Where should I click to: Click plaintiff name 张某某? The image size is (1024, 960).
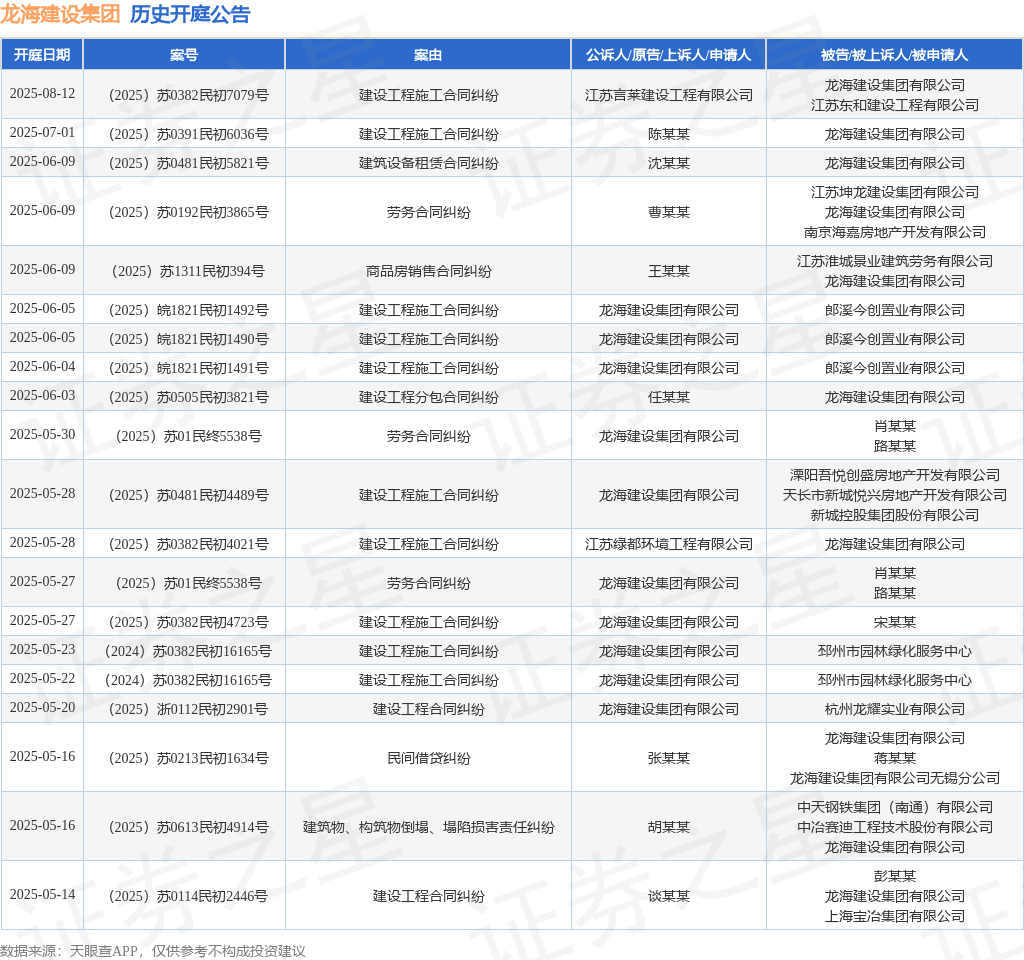click(x=669, y=758)
